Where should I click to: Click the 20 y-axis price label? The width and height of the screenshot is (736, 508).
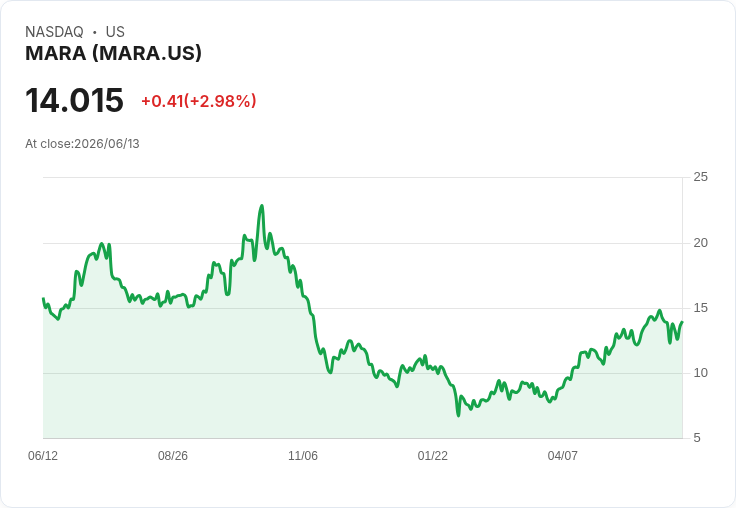[700, 243]
